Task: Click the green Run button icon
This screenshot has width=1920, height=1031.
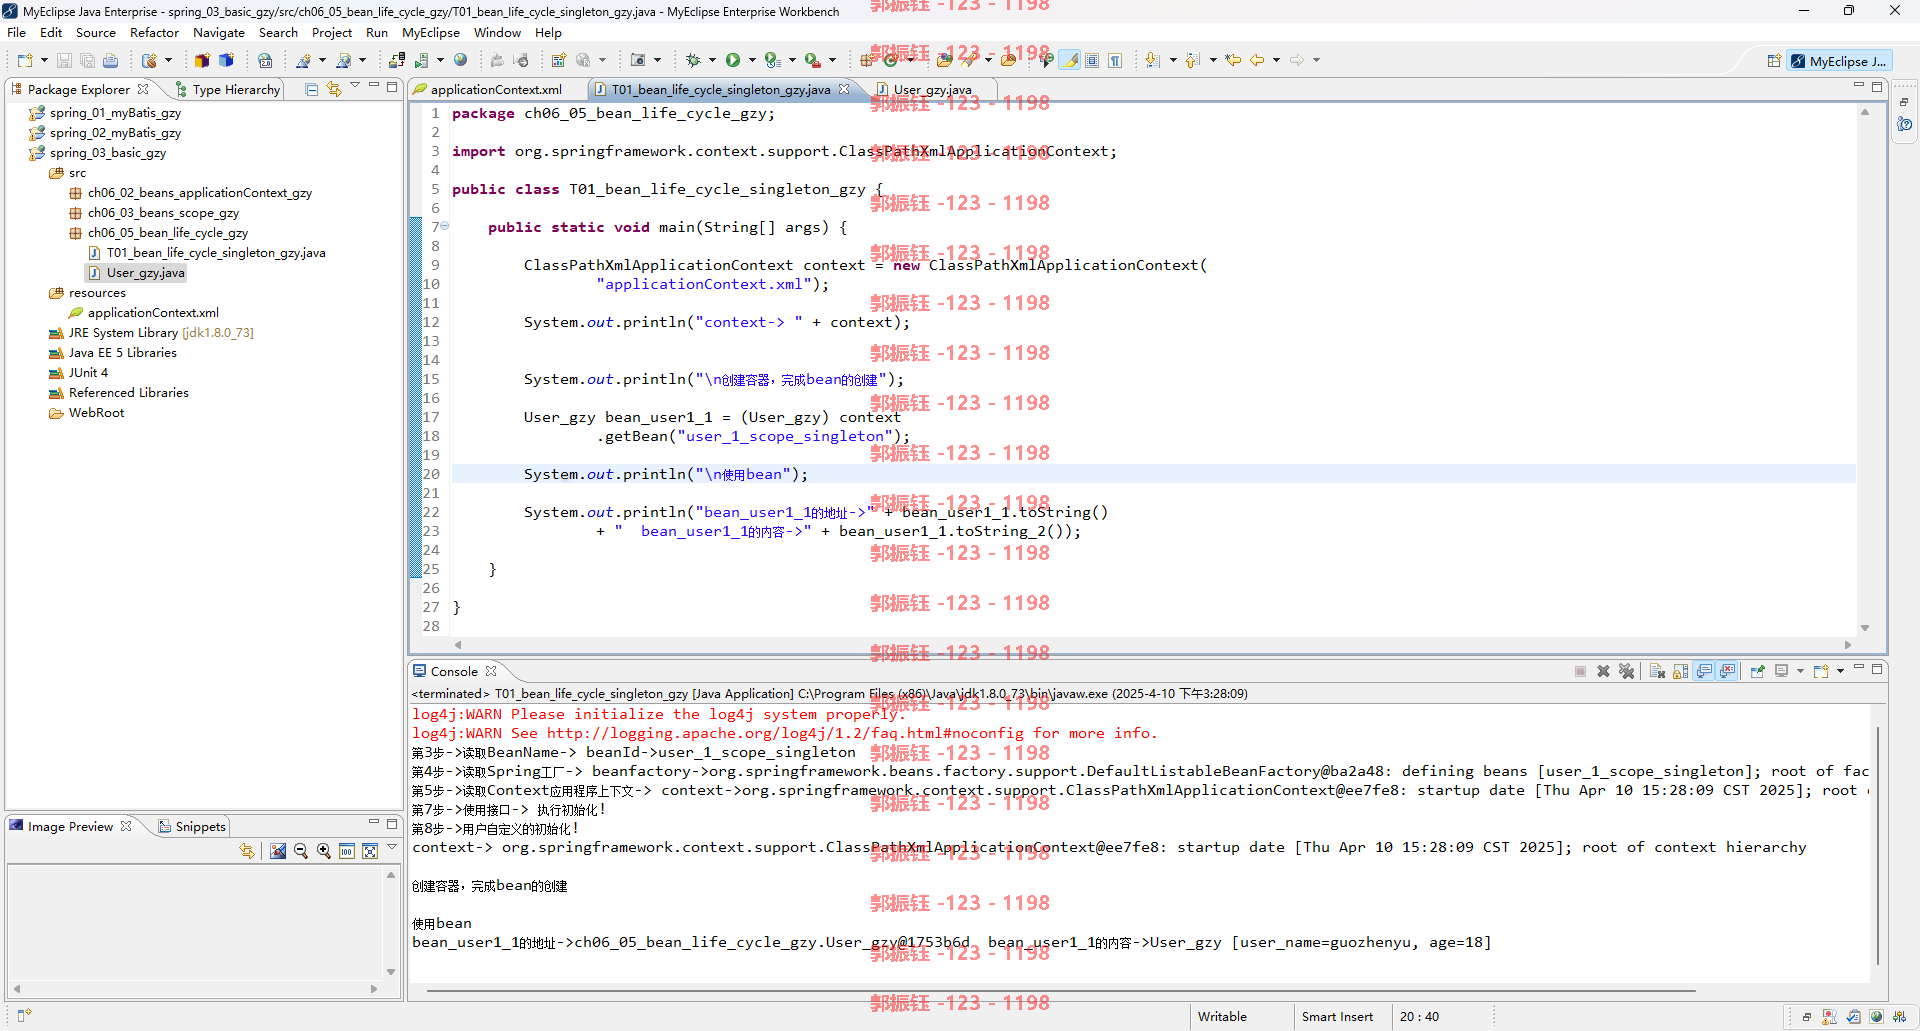Action: pyautogui.click(x=733, y=60)
